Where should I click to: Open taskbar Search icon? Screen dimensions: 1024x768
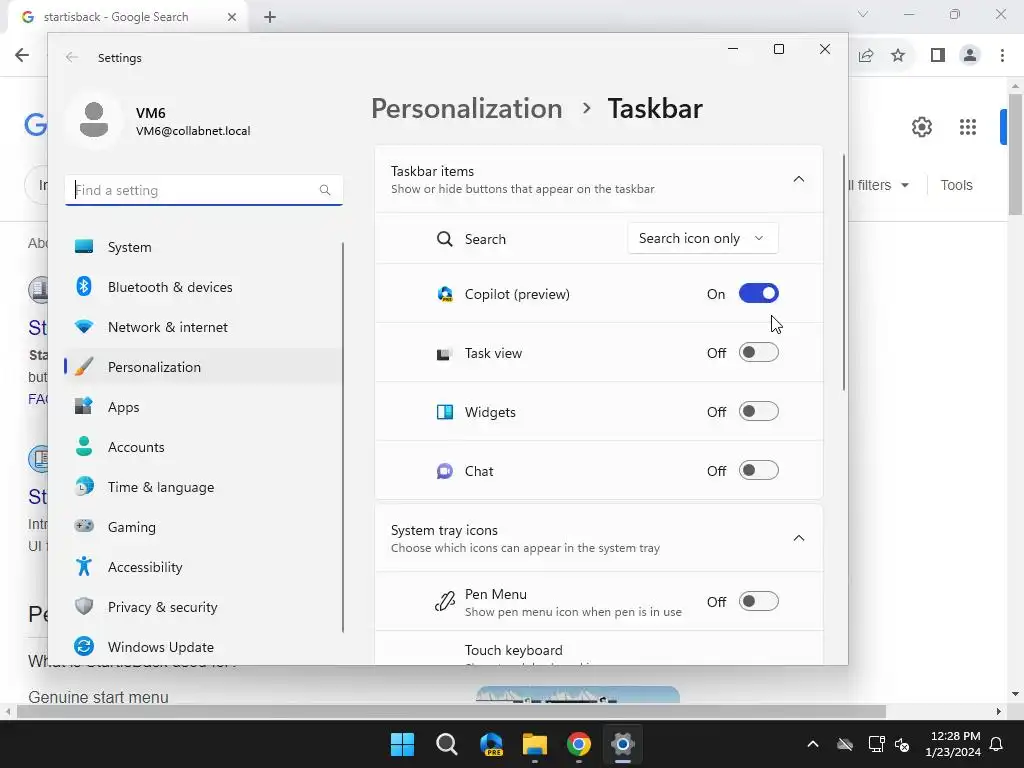coord(447,744)
